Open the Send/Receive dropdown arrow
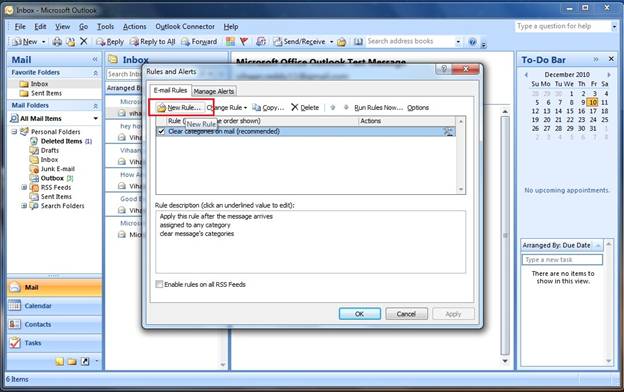Screen dimensions: 624x392 (x=332, y=42)
